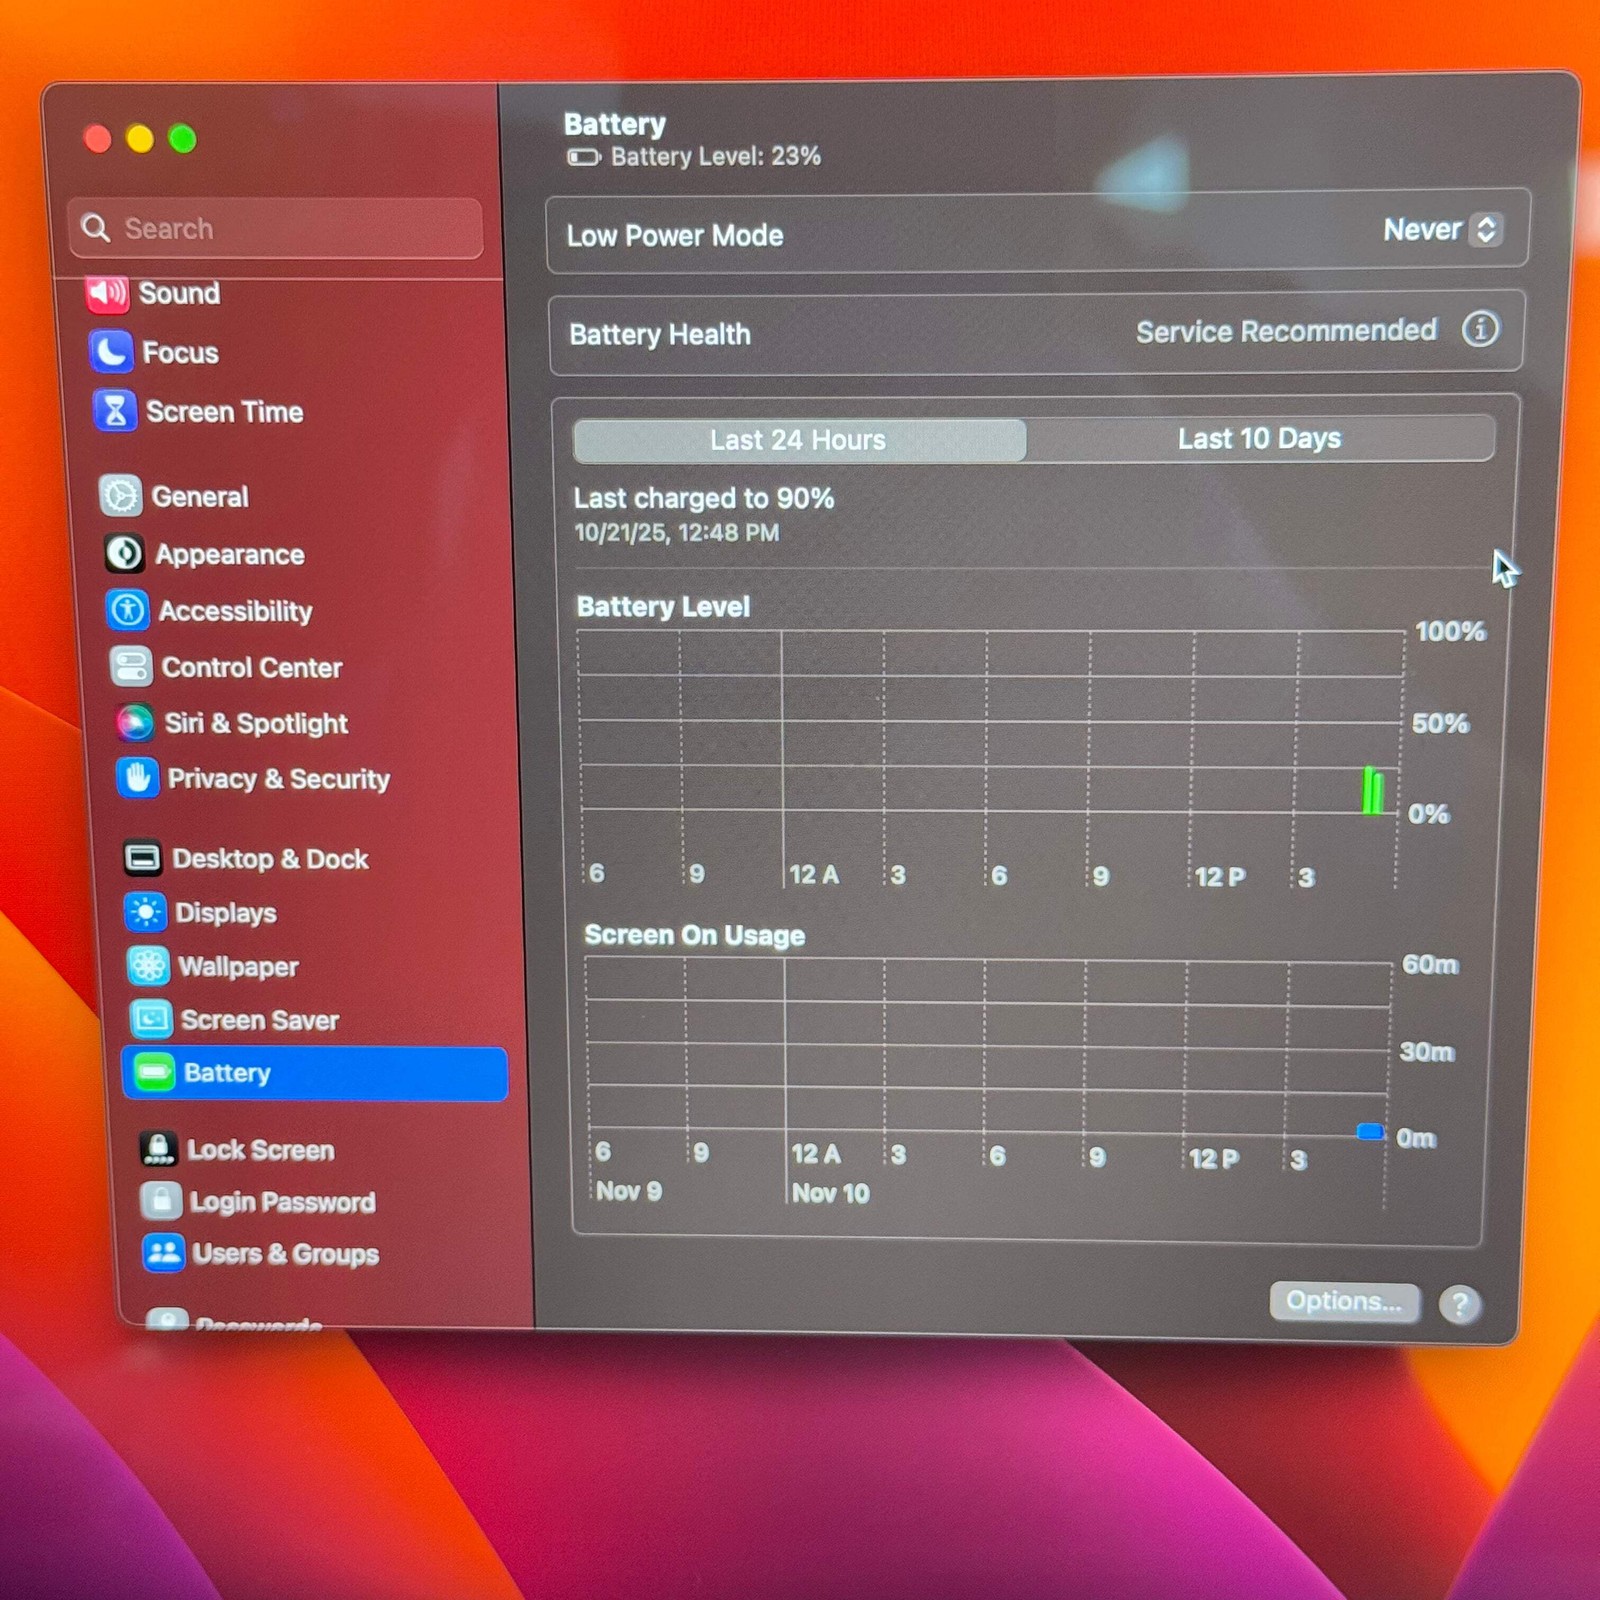Viewport: 1600px width, 1600px height.
Task: Select Siri & Spotlight in the sidebar
Action: pos(256,723)
